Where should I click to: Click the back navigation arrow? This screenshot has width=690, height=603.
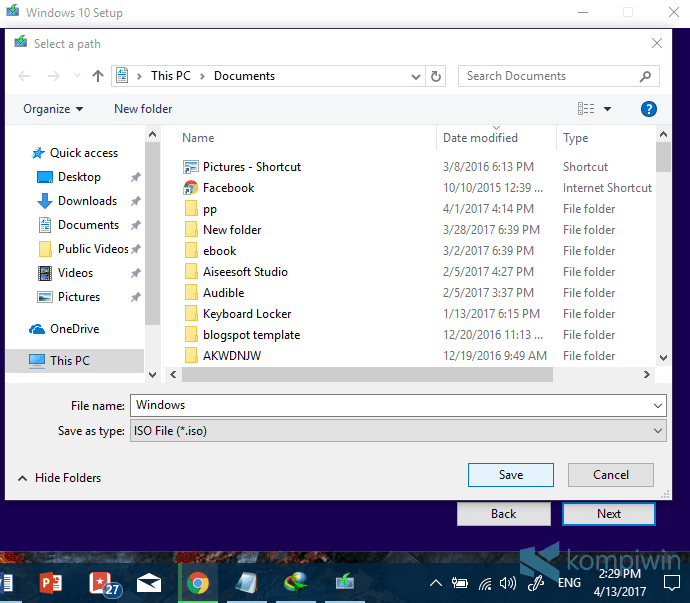[24, 76]
